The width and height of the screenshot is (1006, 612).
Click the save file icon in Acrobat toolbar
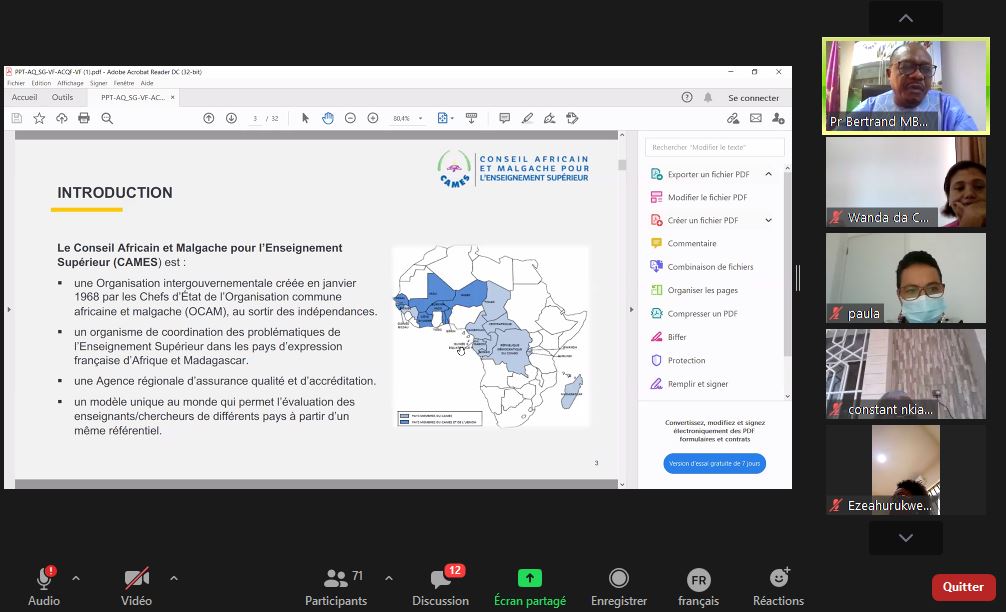point(17,118)
